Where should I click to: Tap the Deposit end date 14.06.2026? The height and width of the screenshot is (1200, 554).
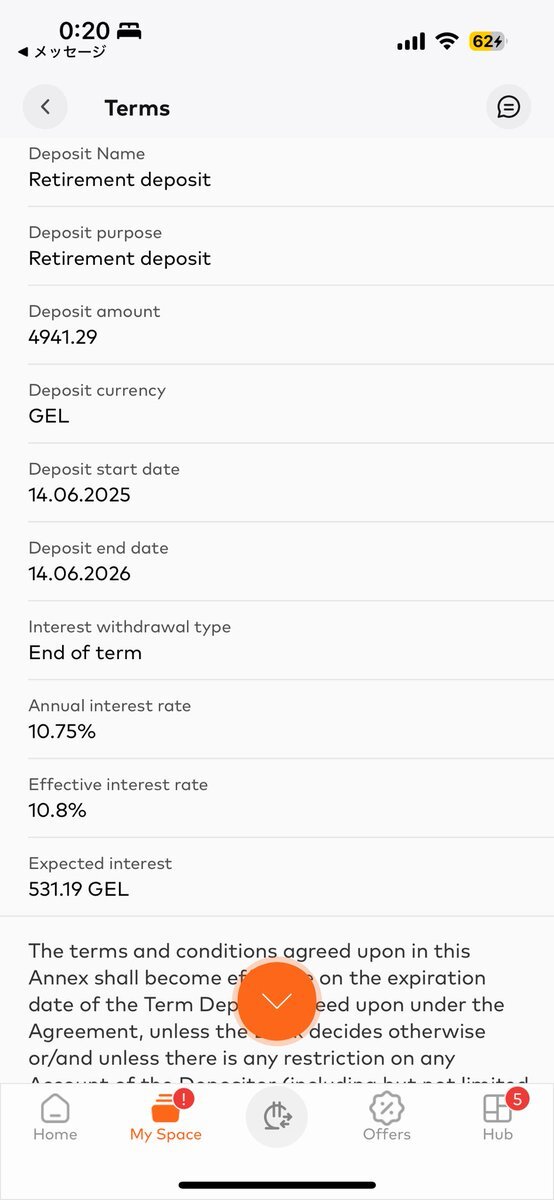(x=80, y=573)
